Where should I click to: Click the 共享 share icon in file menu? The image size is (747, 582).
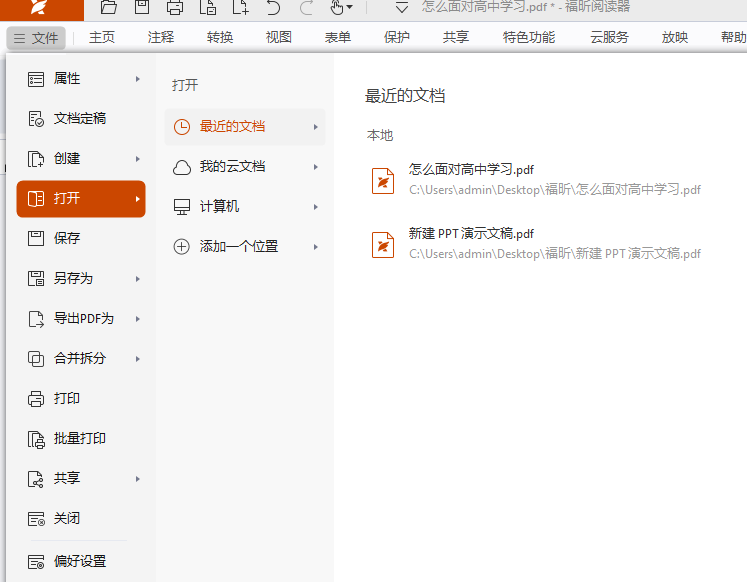tap(36, 479)
